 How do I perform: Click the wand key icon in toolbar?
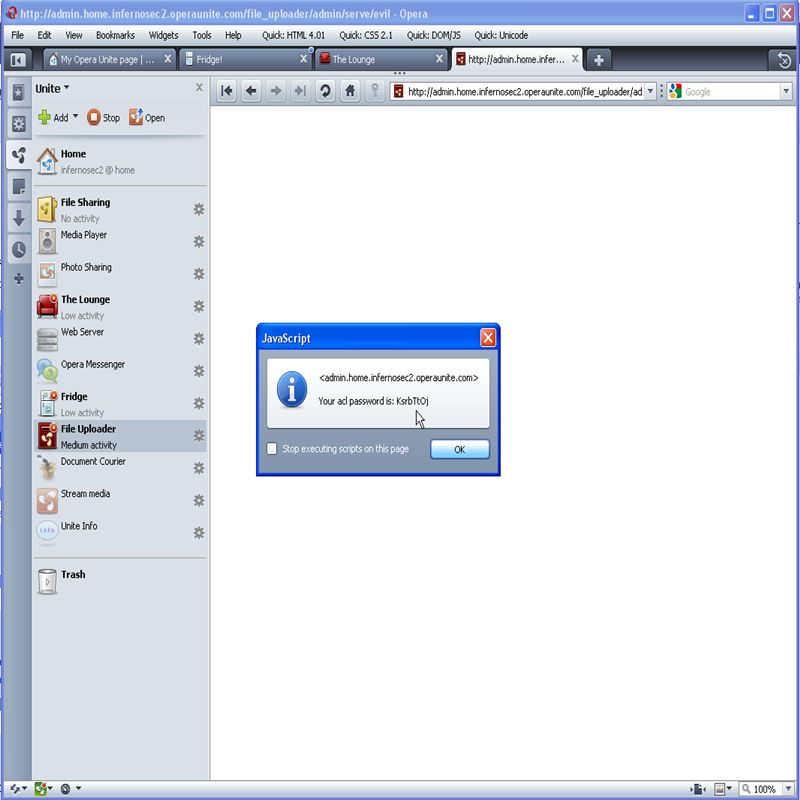(375, 91)
